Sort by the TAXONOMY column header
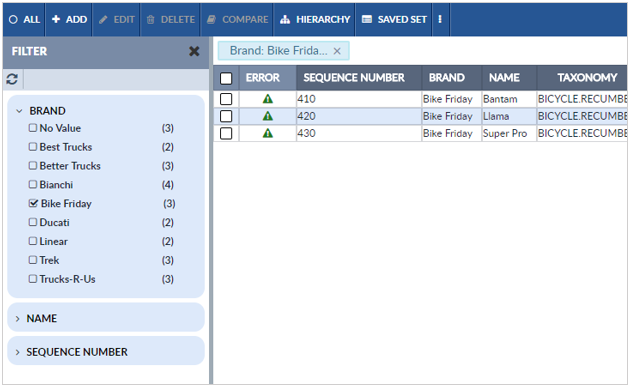 (x=582, y=78)
